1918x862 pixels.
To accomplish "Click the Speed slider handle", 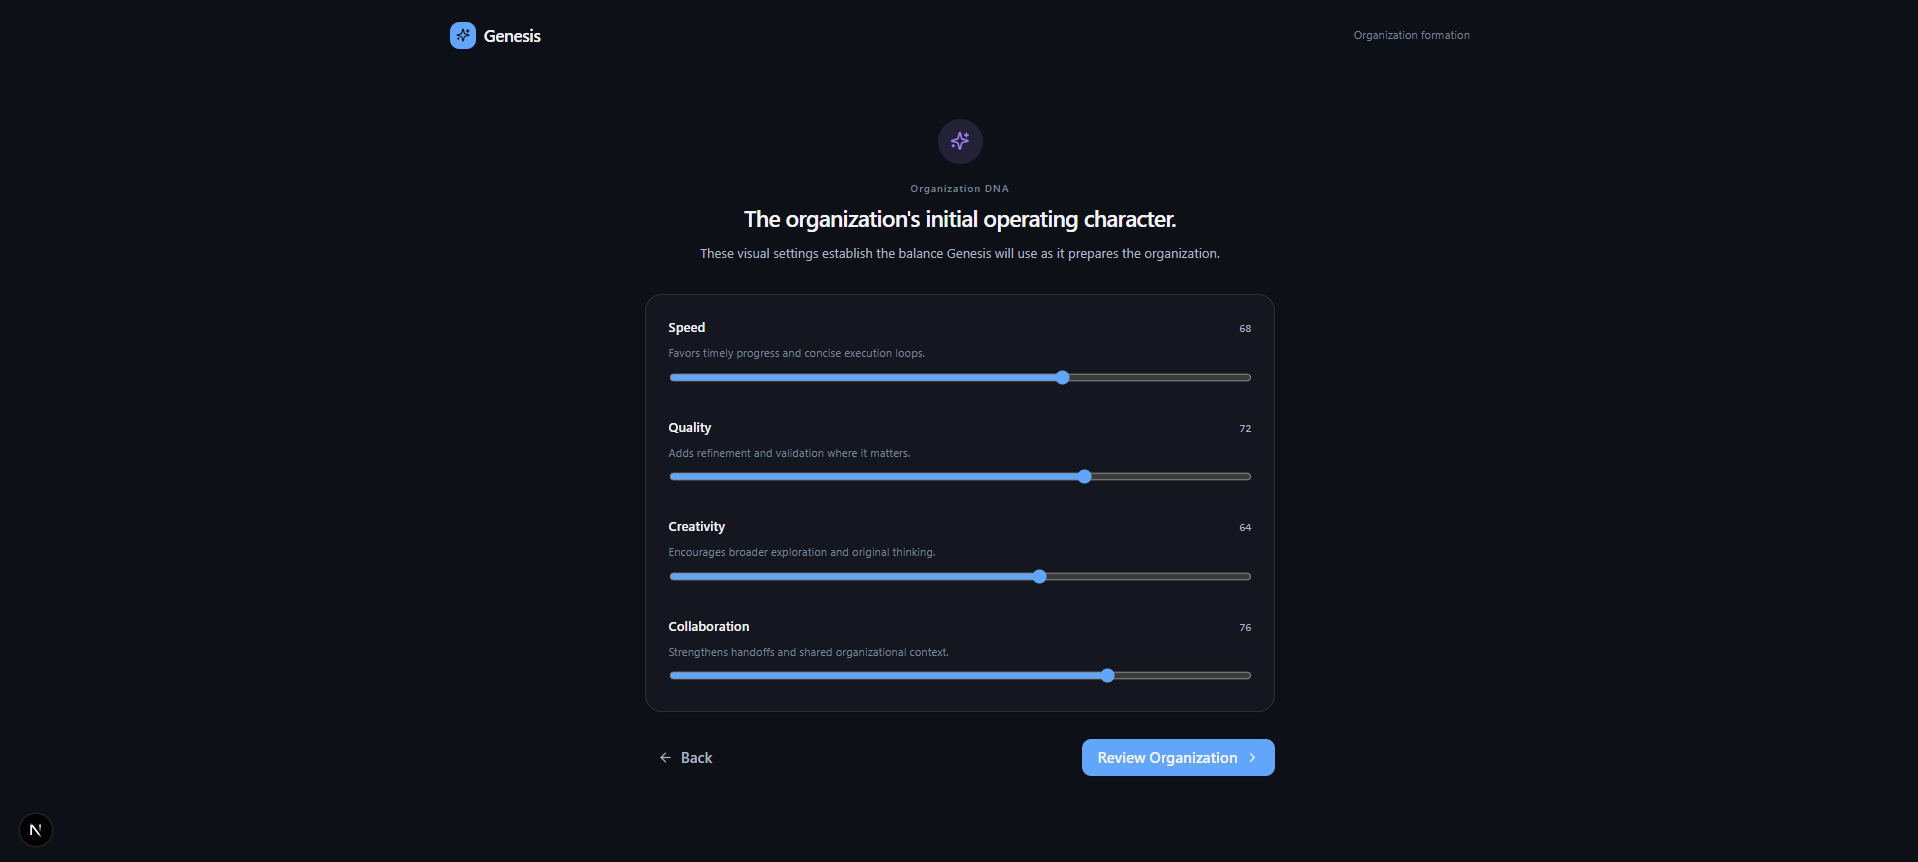I will (1063, 377).
